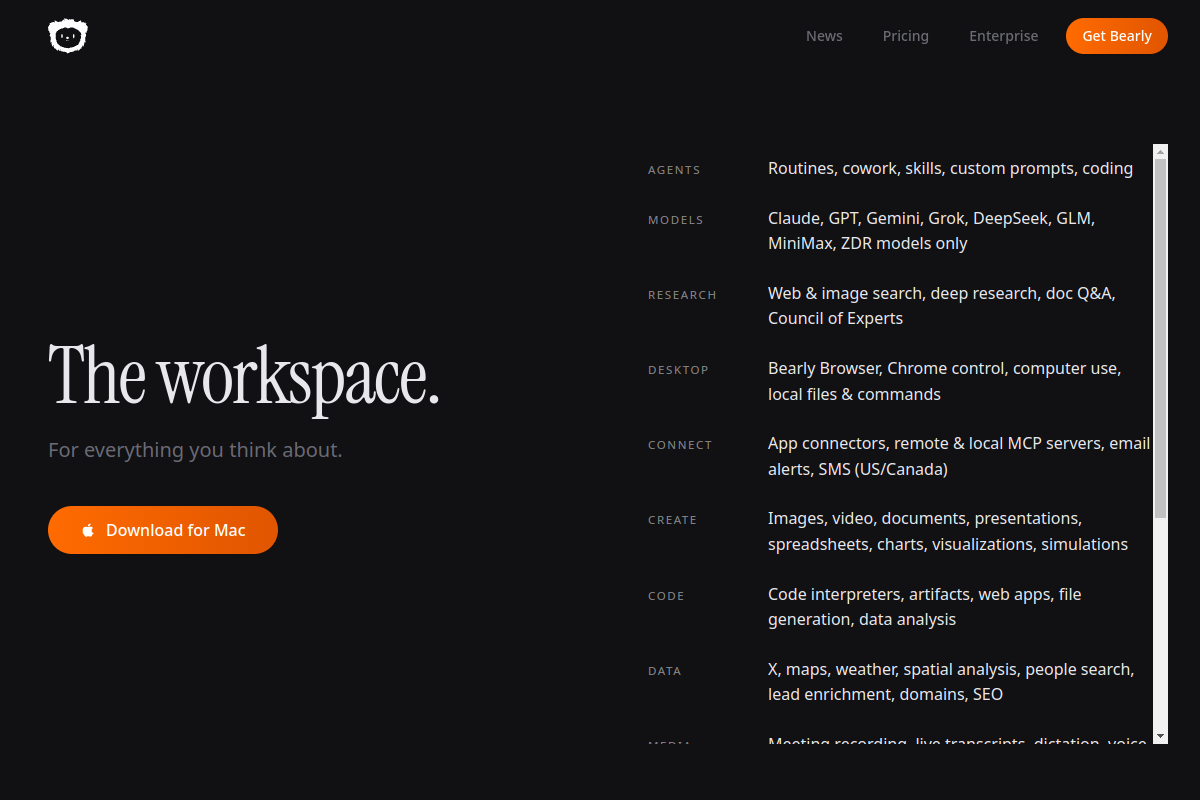Click the MODELS category label
The image size is (1200, 800).
676,220
